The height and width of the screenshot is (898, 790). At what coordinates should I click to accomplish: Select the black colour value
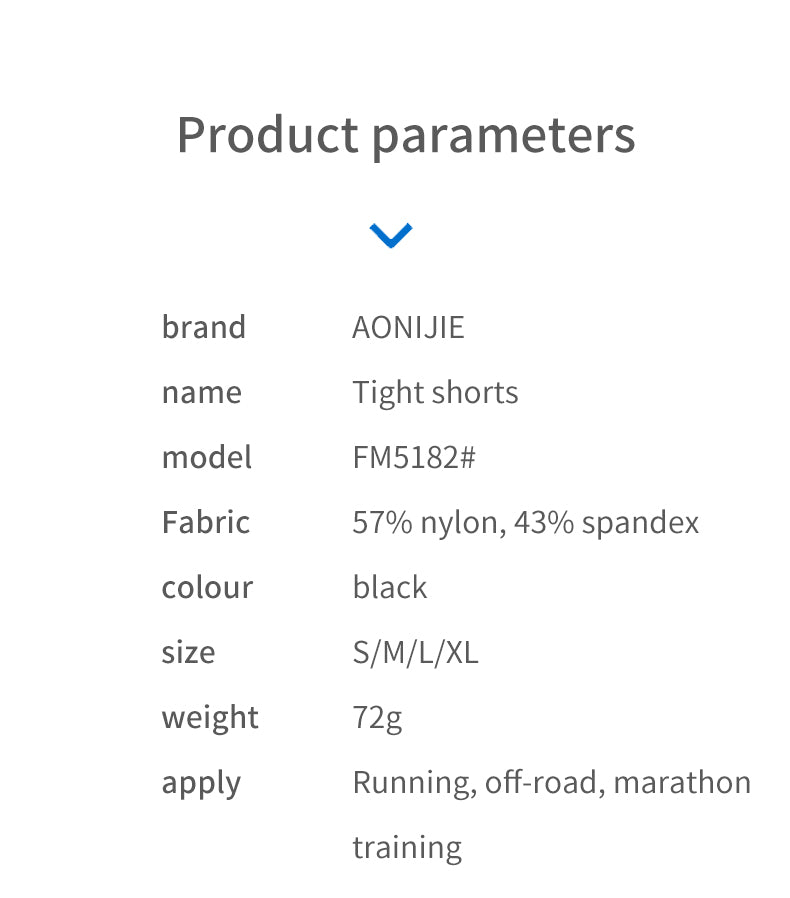(389, 587)
